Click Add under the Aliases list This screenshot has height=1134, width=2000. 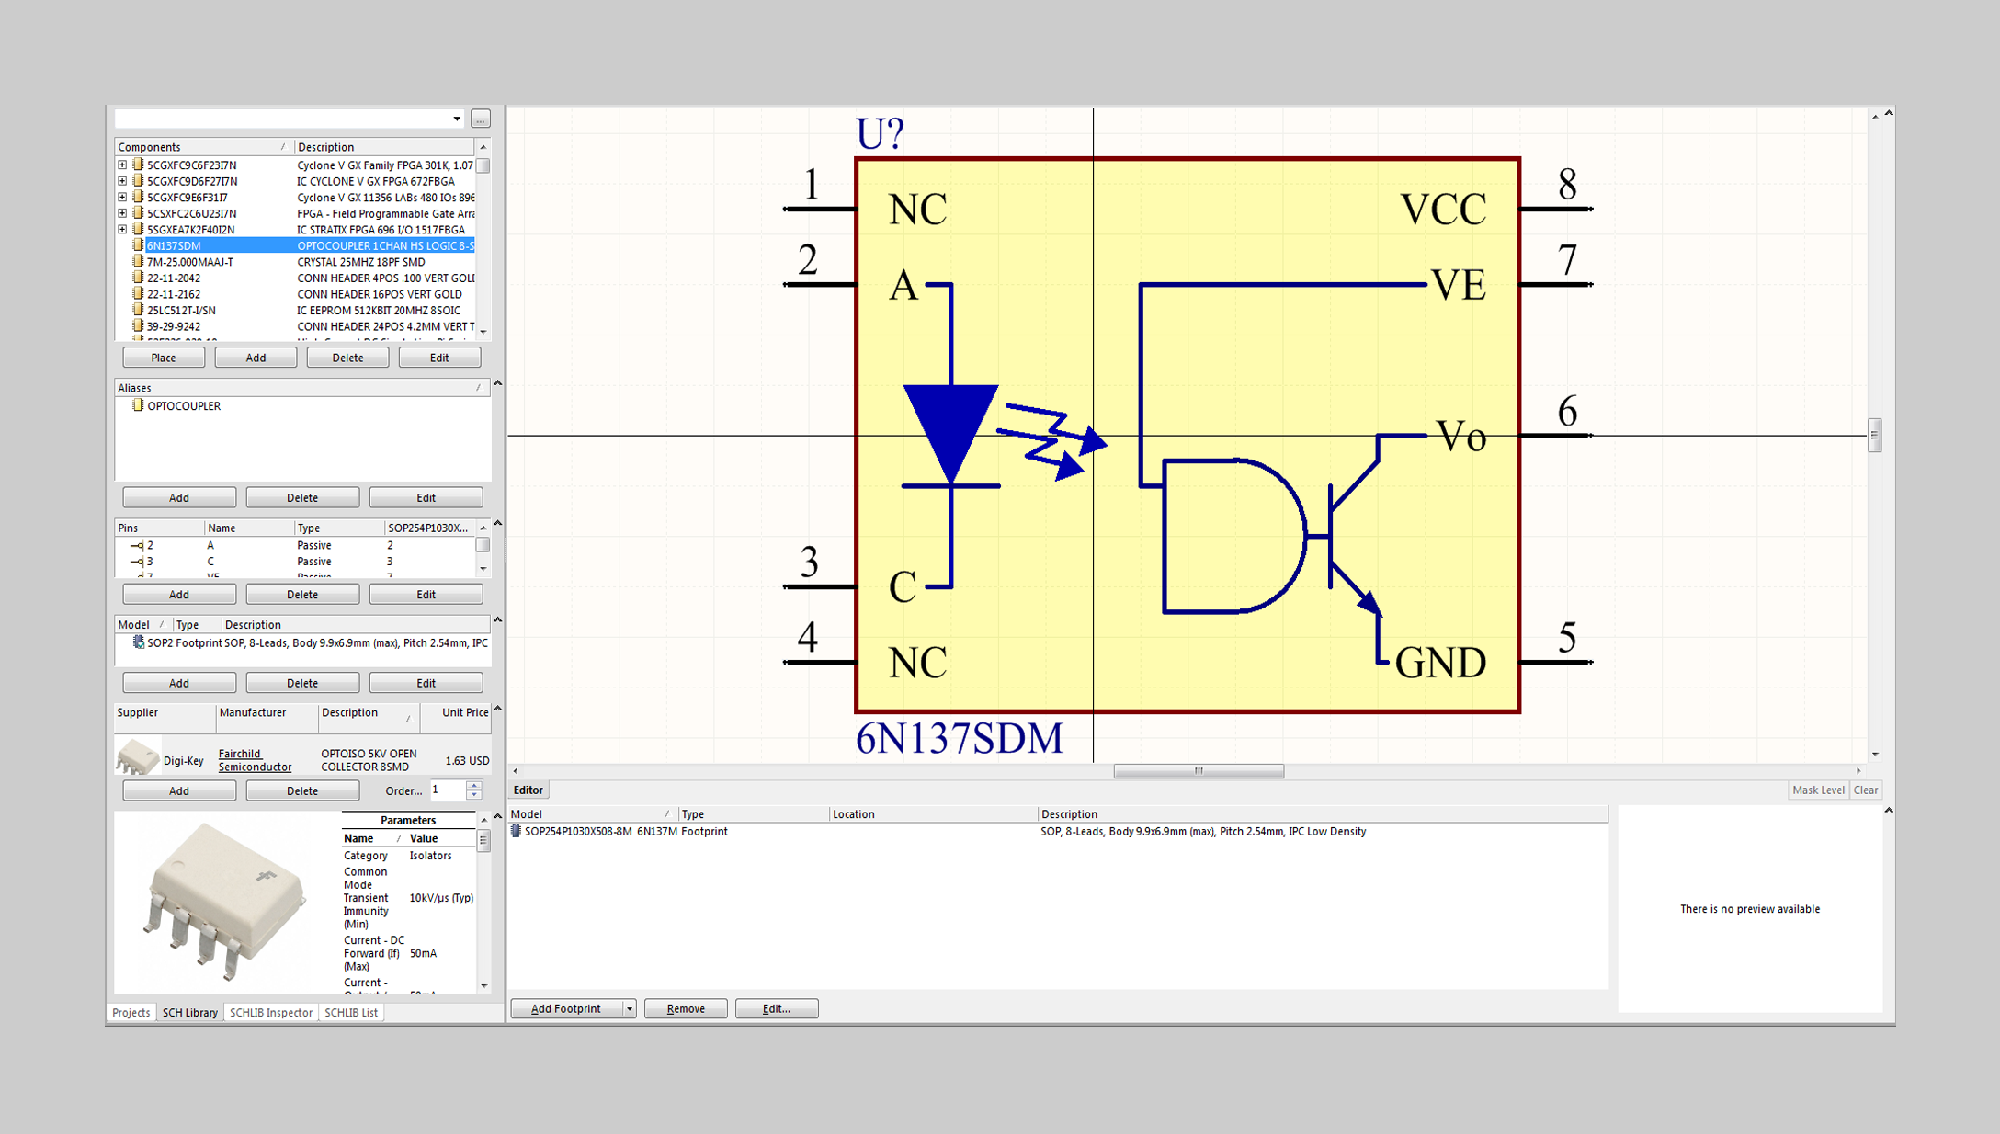point(179,498)
